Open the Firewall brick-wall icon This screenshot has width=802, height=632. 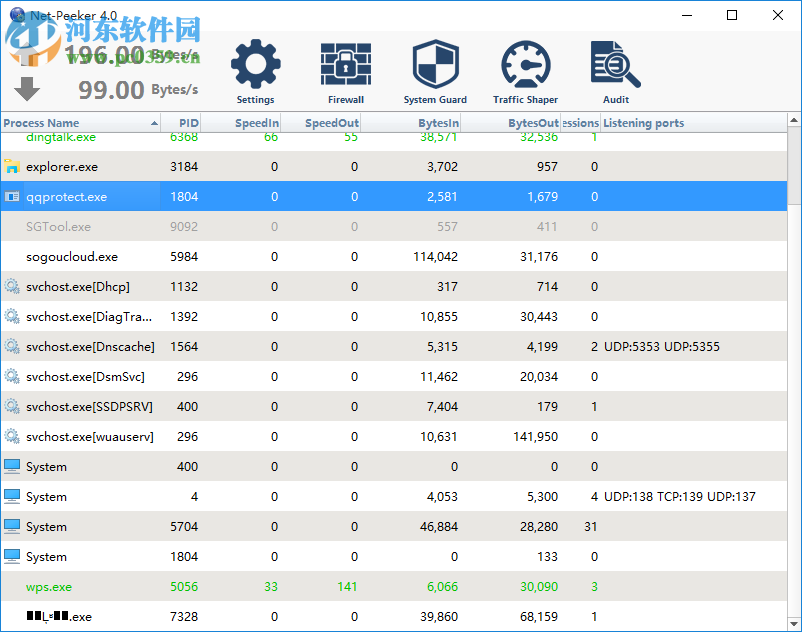(x=345, y=63)
